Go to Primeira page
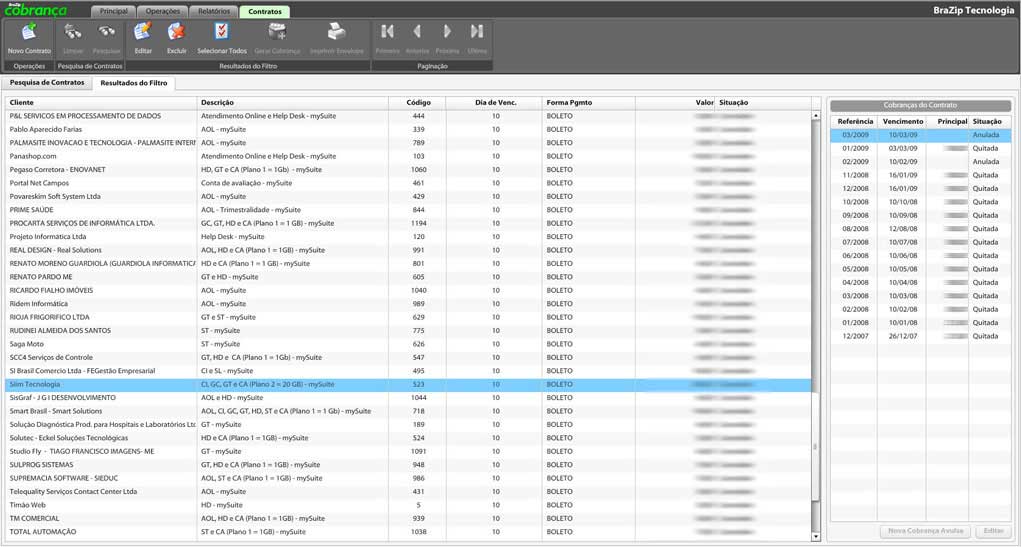 (x=387, y=31)
